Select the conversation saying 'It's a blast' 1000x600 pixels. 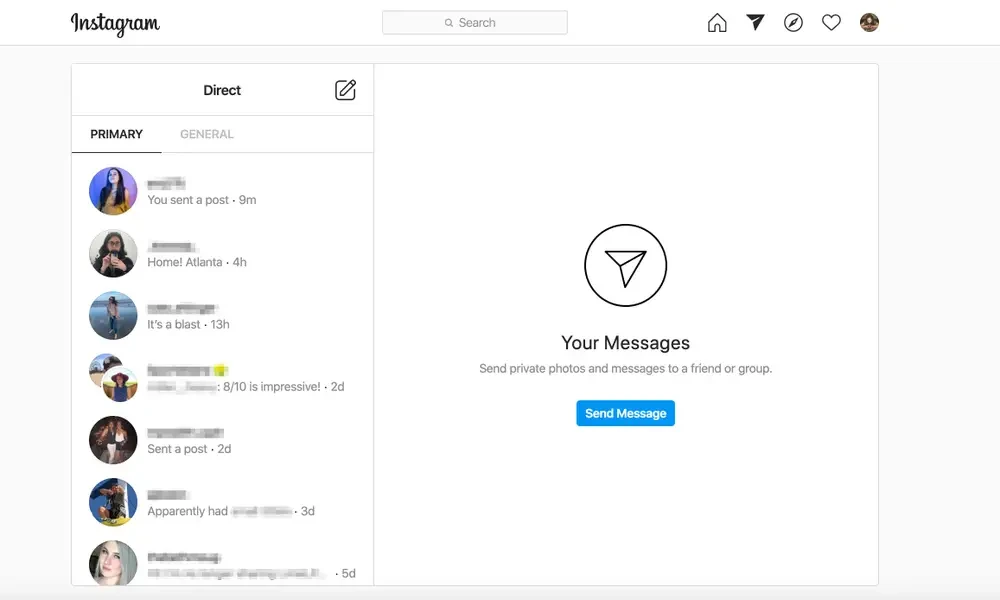pos(220,315)
